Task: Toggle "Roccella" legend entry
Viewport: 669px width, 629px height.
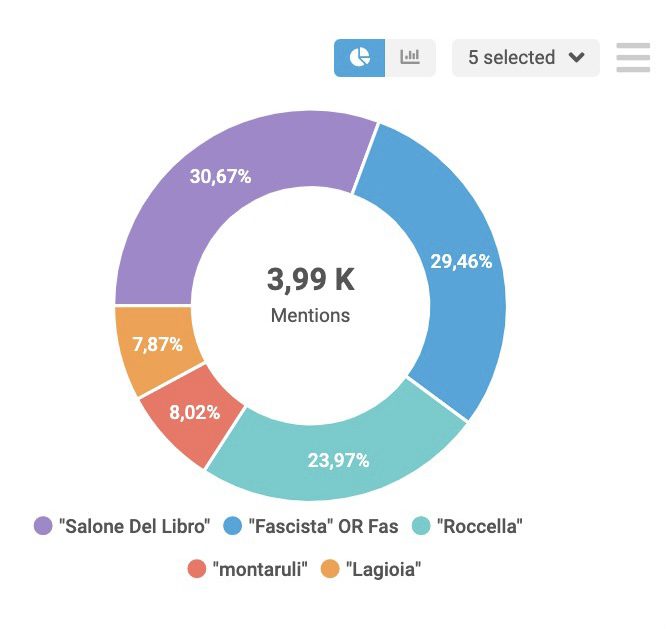Action: click(x=480, y=526)
